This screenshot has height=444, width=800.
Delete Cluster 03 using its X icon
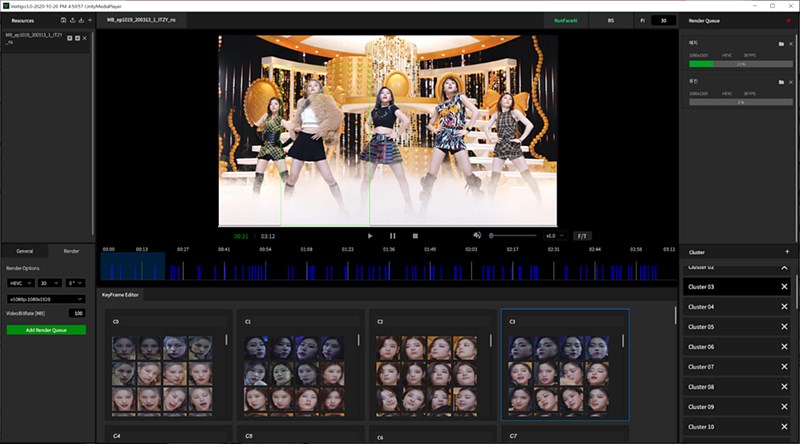(x=784, y=287)
